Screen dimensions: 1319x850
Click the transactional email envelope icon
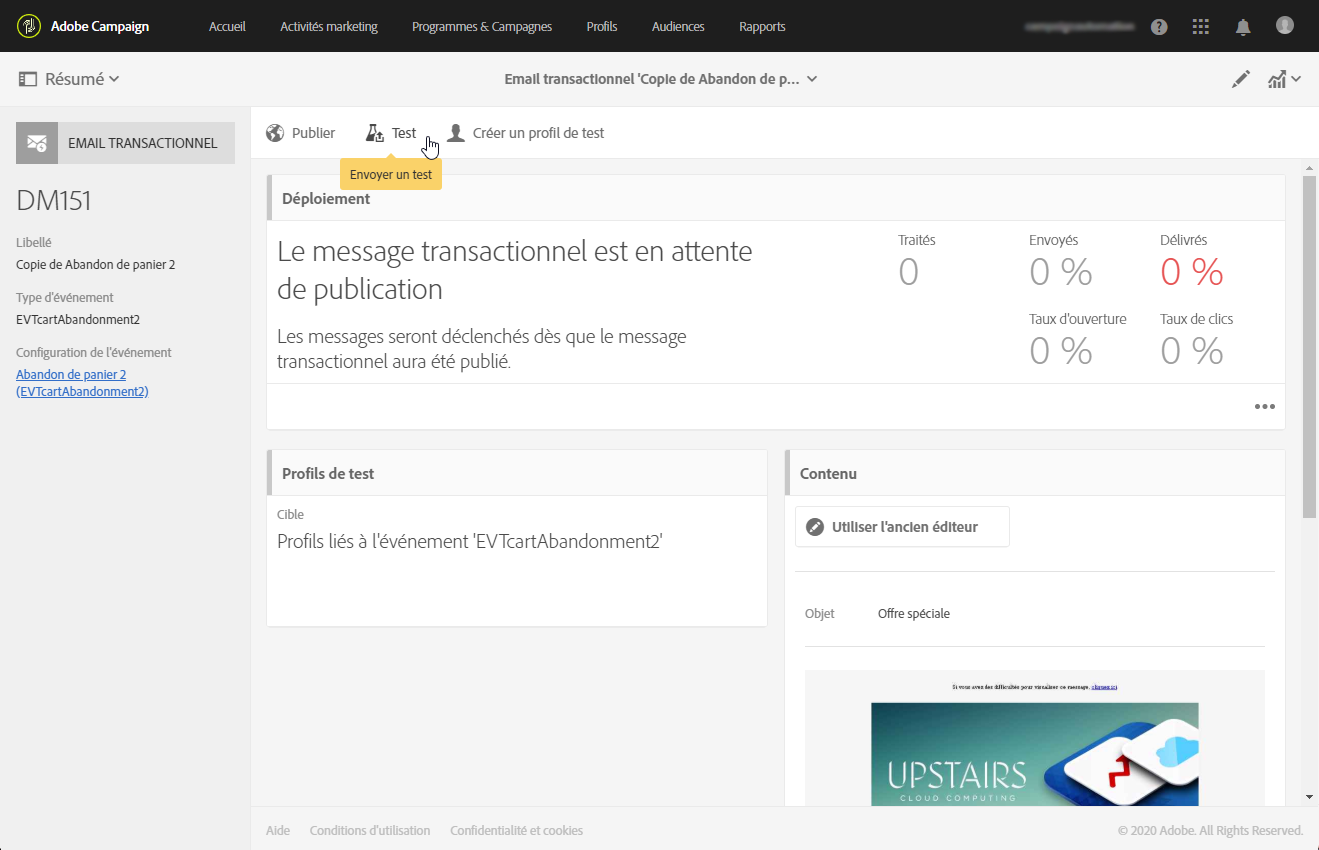coord(37,143)
